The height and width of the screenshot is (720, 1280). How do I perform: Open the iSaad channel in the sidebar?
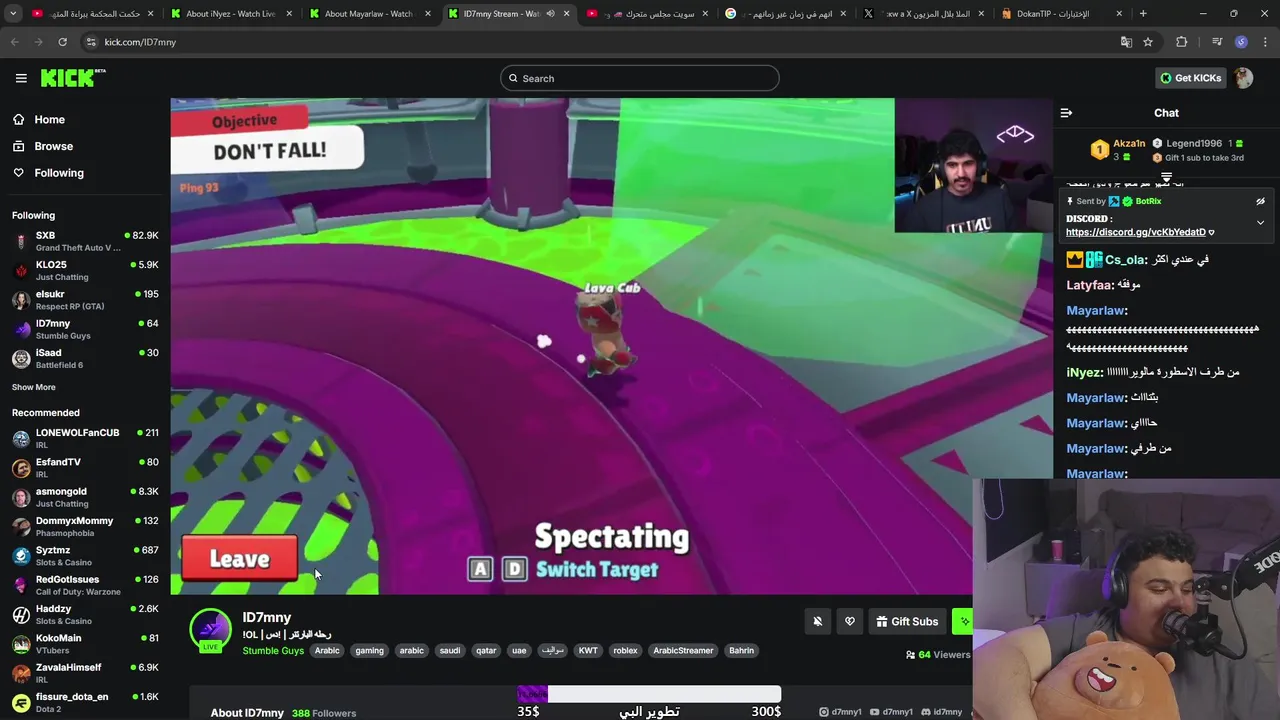85,358
